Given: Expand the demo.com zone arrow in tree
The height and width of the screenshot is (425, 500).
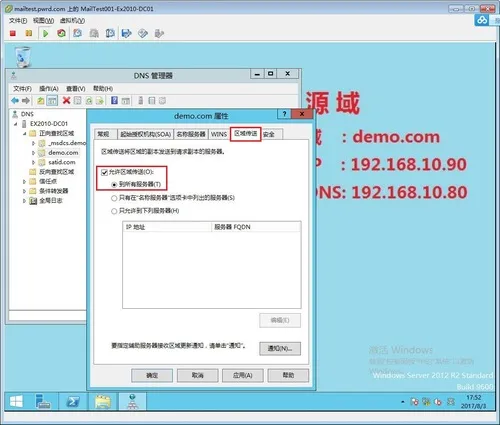Looking at the screenshot, I should pos(33,153).
